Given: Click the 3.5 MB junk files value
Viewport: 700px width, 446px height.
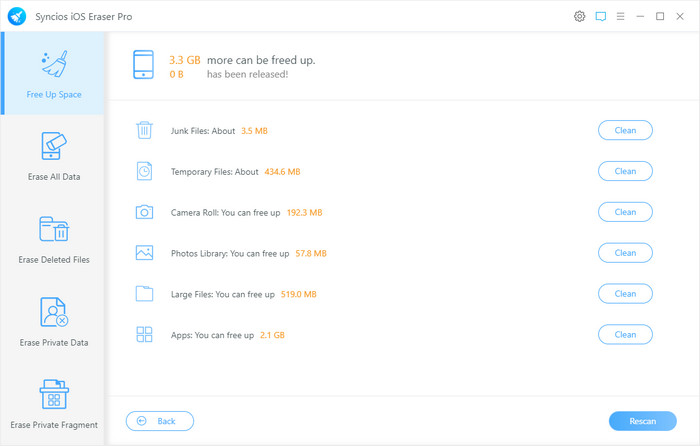Looking at the screenshot, I should pos(254,131).
